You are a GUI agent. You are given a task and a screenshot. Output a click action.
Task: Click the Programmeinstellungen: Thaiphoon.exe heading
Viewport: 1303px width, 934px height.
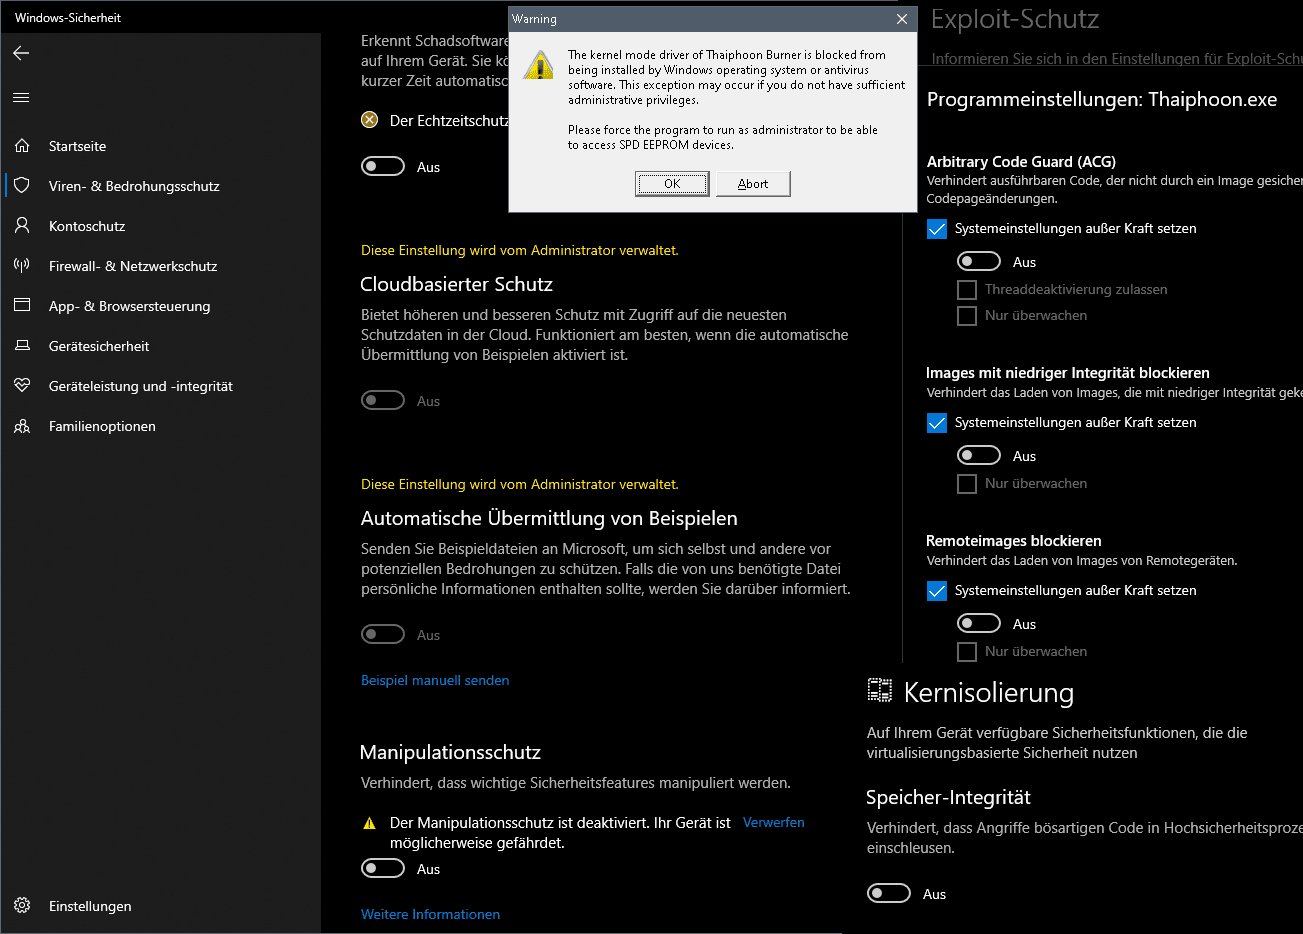(1102, 99)
